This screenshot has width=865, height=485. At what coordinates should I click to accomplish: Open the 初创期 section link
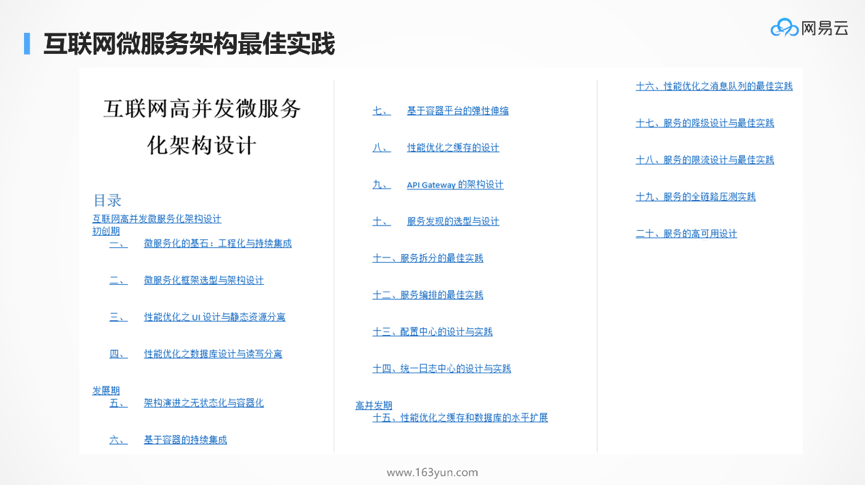[106, 231]
